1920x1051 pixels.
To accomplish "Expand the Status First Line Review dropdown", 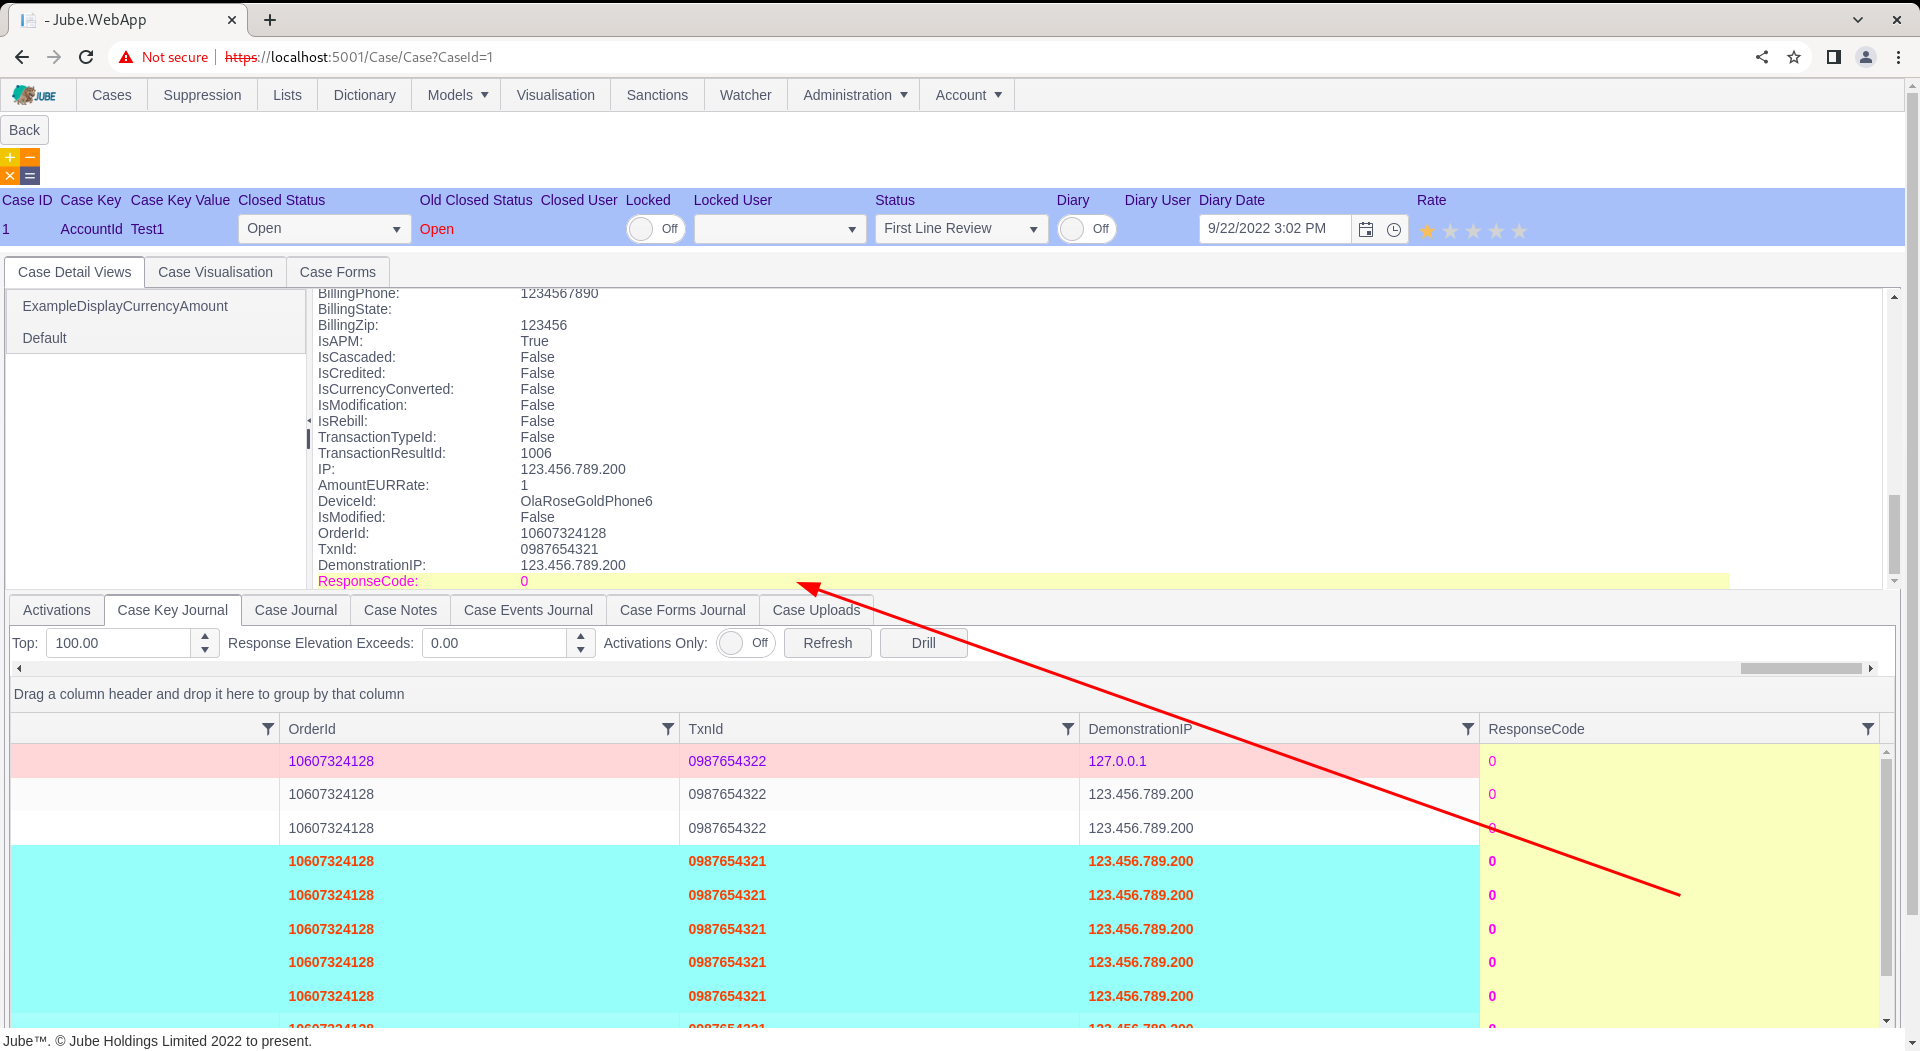I will tap(1034, 229).
